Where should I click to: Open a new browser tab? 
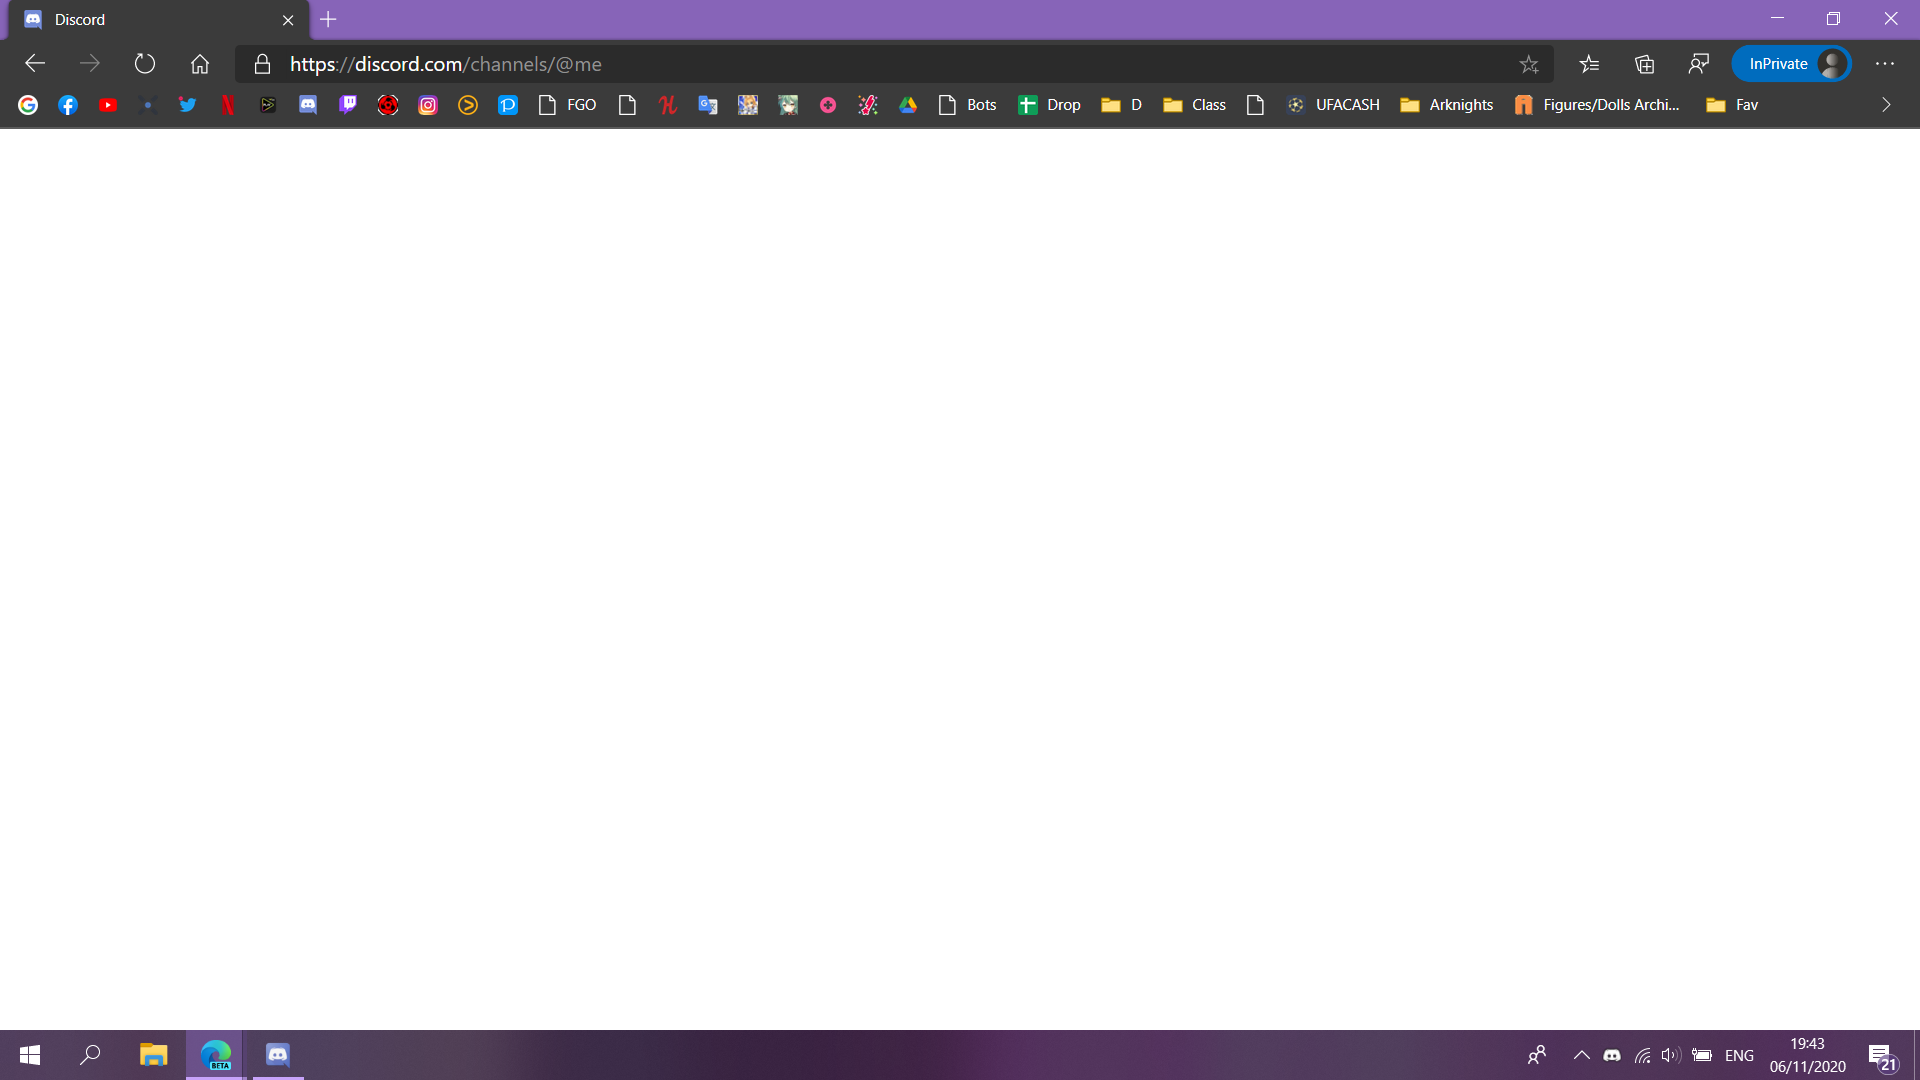point(328,20)
